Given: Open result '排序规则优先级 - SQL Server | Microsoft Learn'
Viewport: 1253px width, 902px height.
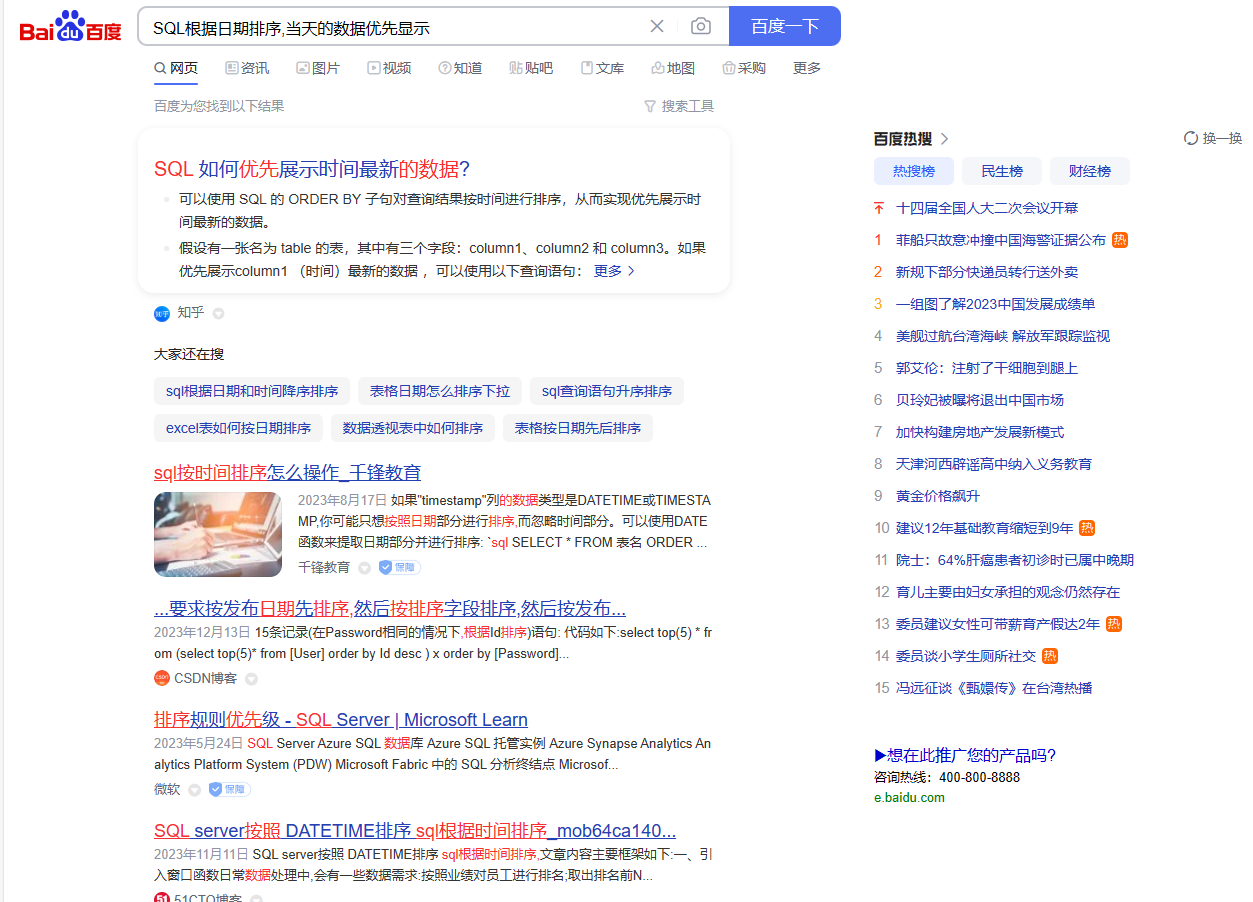Looking at the screenshot, I should [341, 720].
